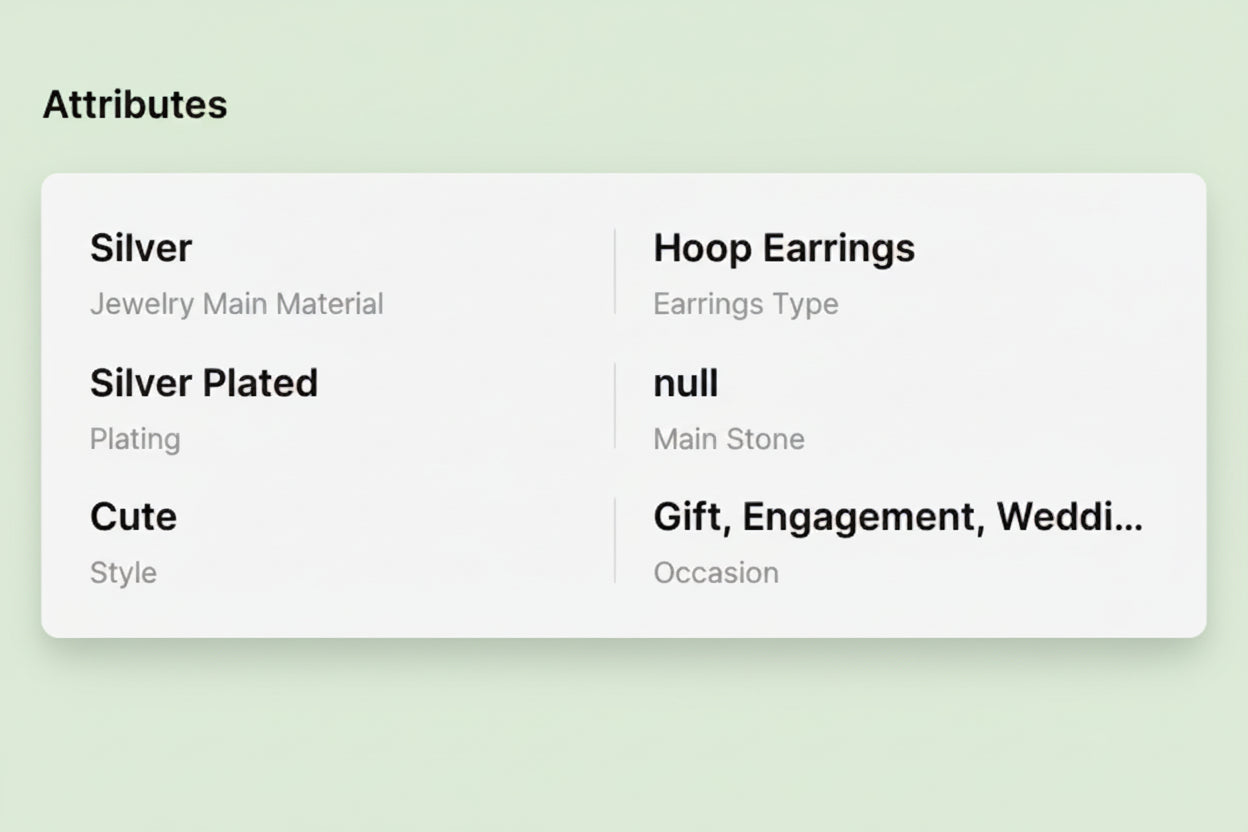
Task: Select the Hoop Earrings value
Action: pos(784,248)
